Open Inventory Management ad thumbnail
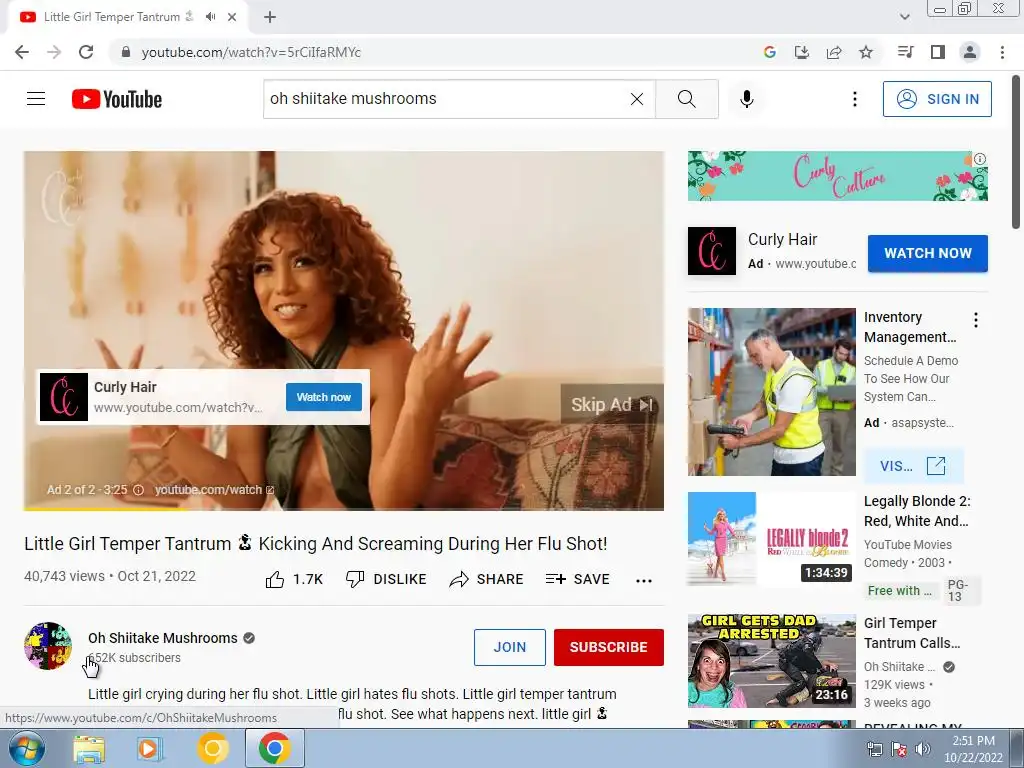1024x768 pixels. [x=771, y=392]
